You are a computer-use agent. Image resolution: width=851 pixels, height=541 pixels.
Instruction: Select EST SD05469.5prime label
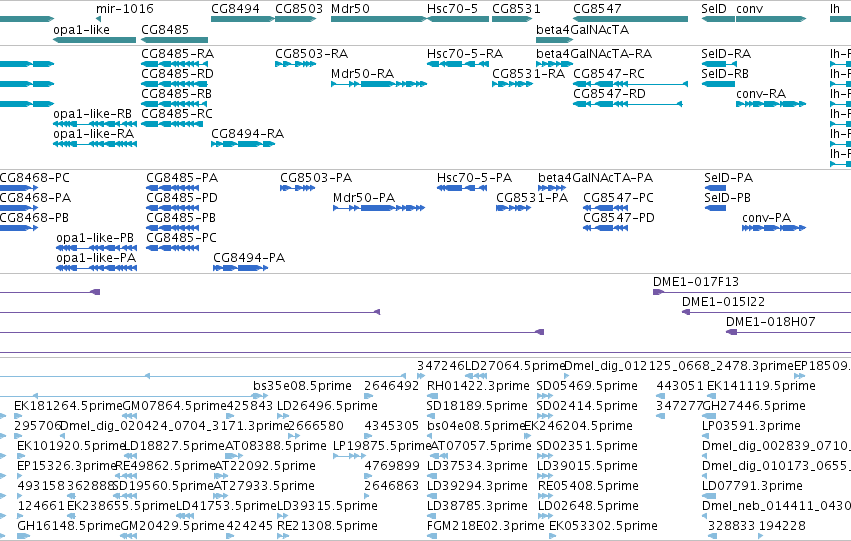(587, 386)
